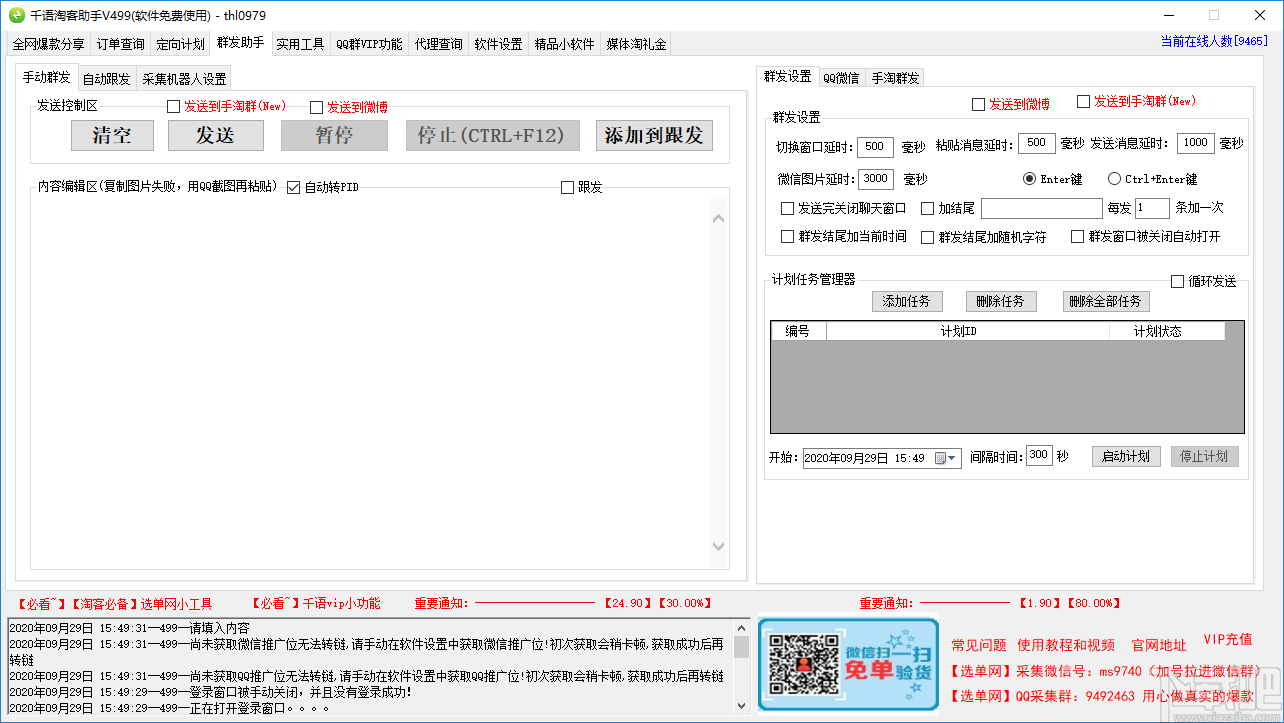Open the 软件设置 tab

(x=499, y=44)
